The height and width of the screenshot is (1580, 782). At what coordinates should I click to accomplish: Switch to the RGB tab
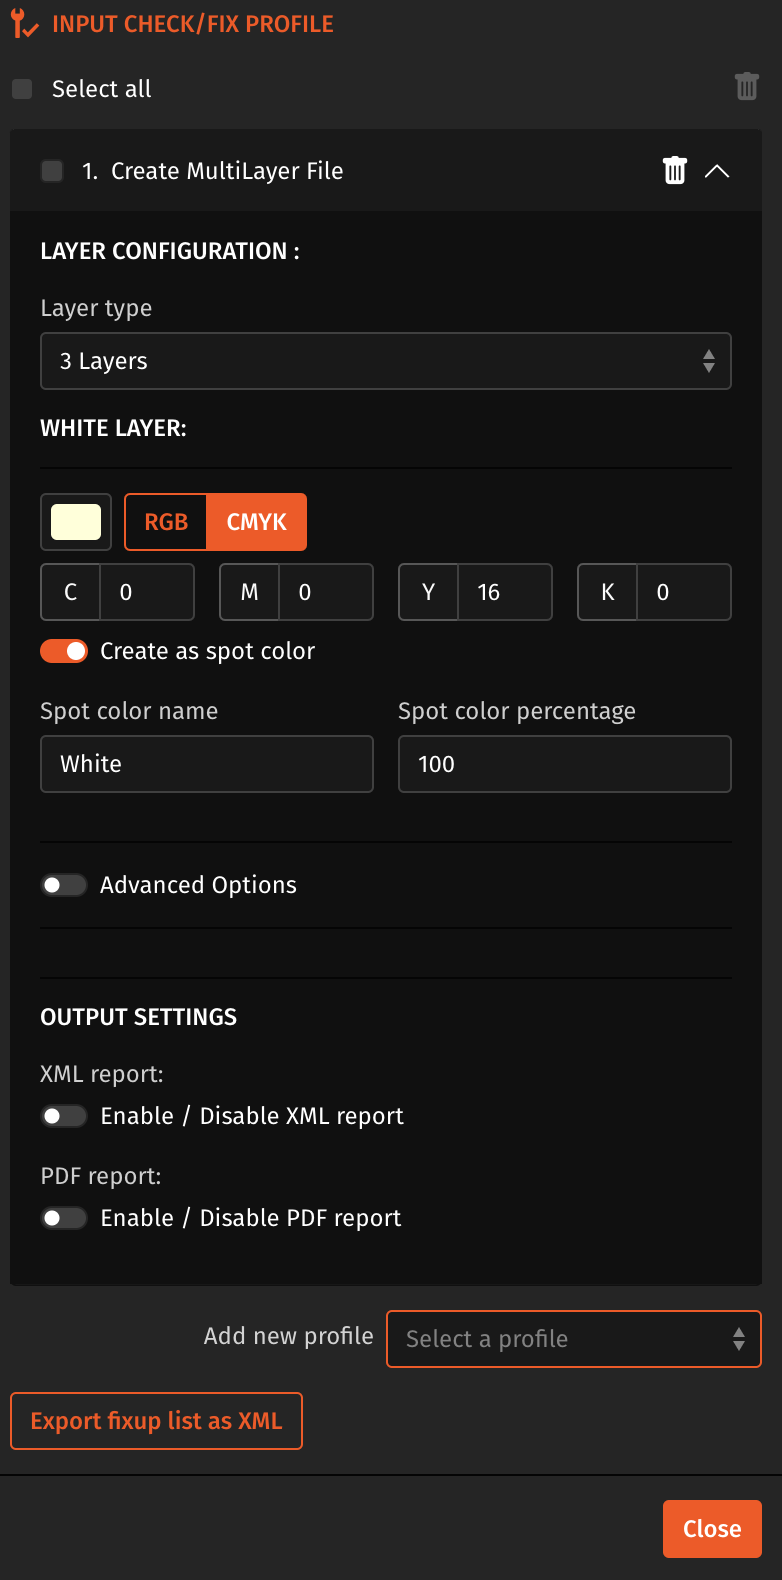pyautogui.click(x=164, y=521)
